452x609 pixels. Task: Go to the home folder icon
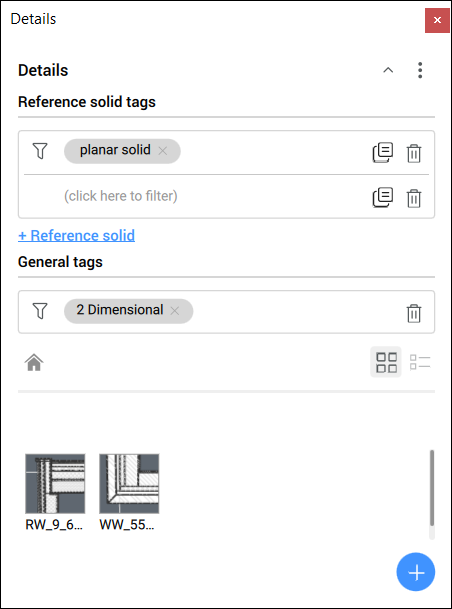point(34,363)
